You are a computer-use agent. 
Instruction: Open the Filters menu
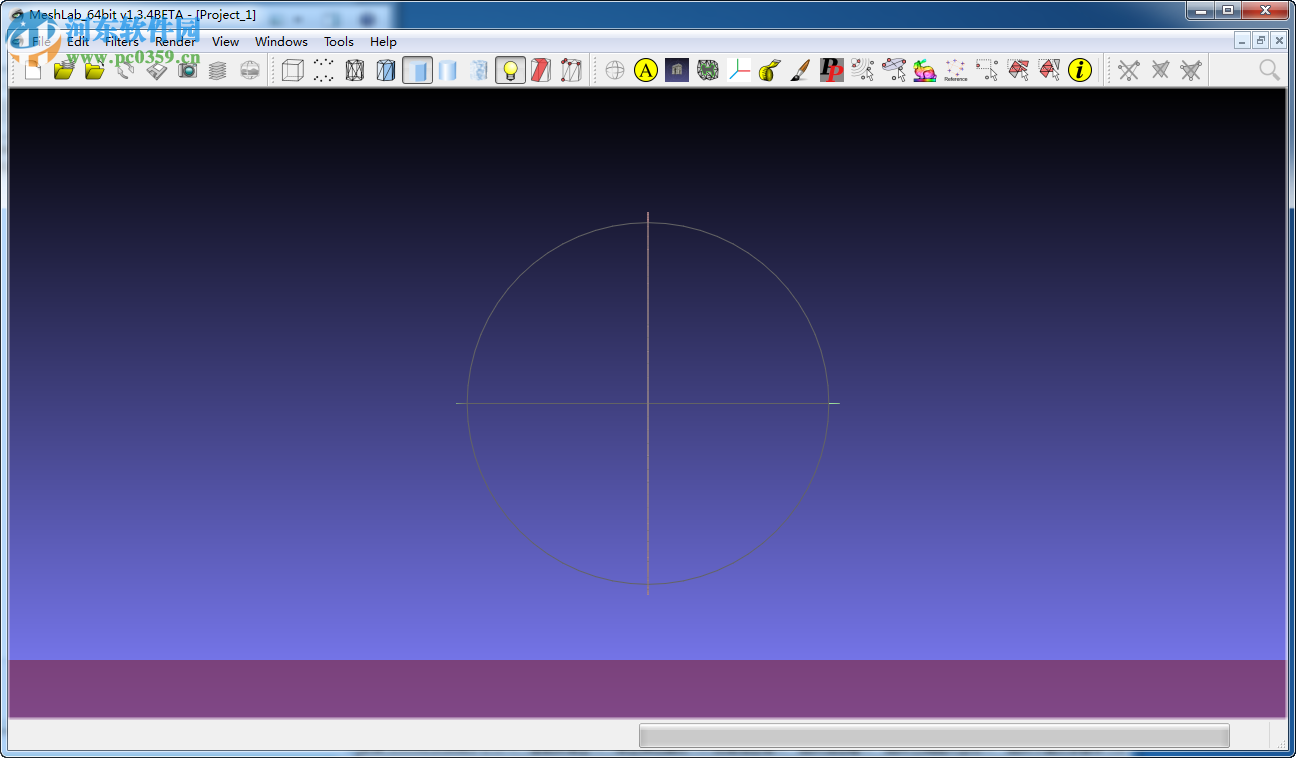click(x=121, y=41)
